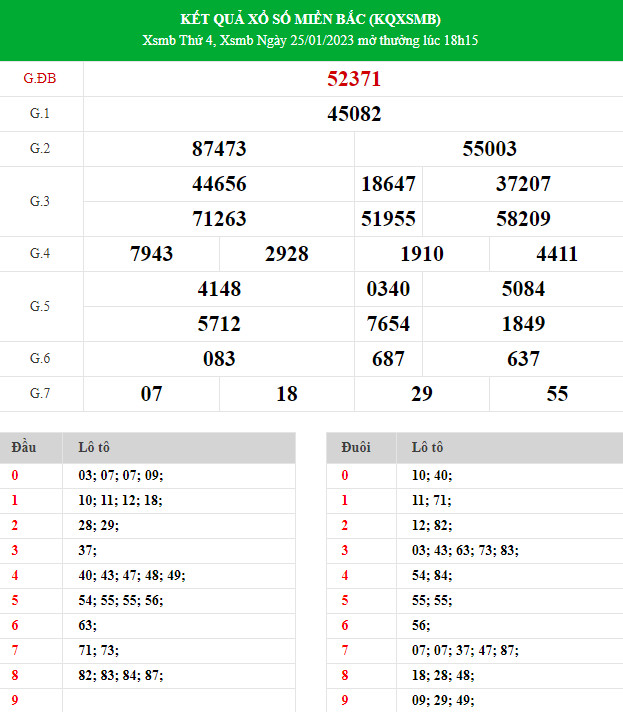Click G.4 number 4411
The image size is (623, 712).
557,254
